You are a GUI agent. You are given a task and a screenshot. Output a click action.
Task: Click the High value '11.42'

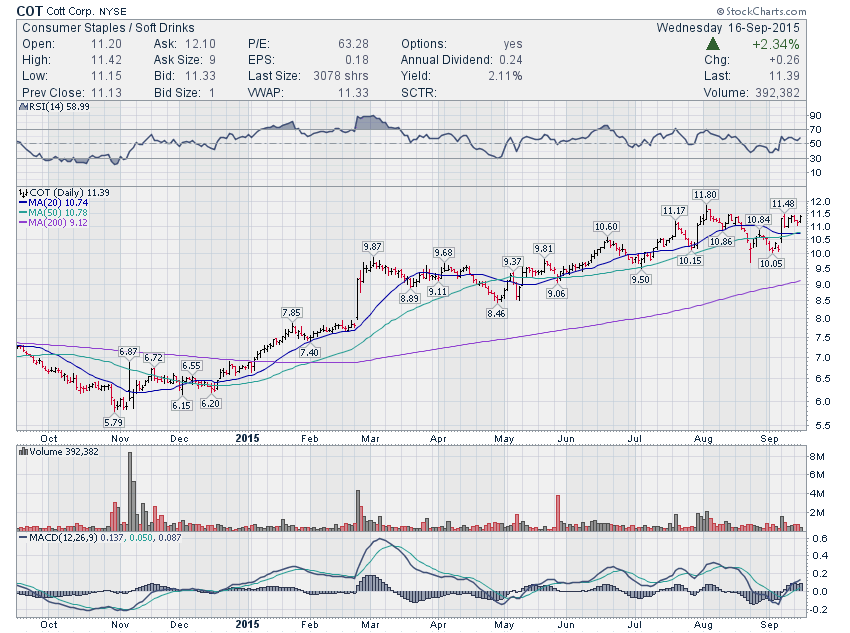[x=106, y=60]
